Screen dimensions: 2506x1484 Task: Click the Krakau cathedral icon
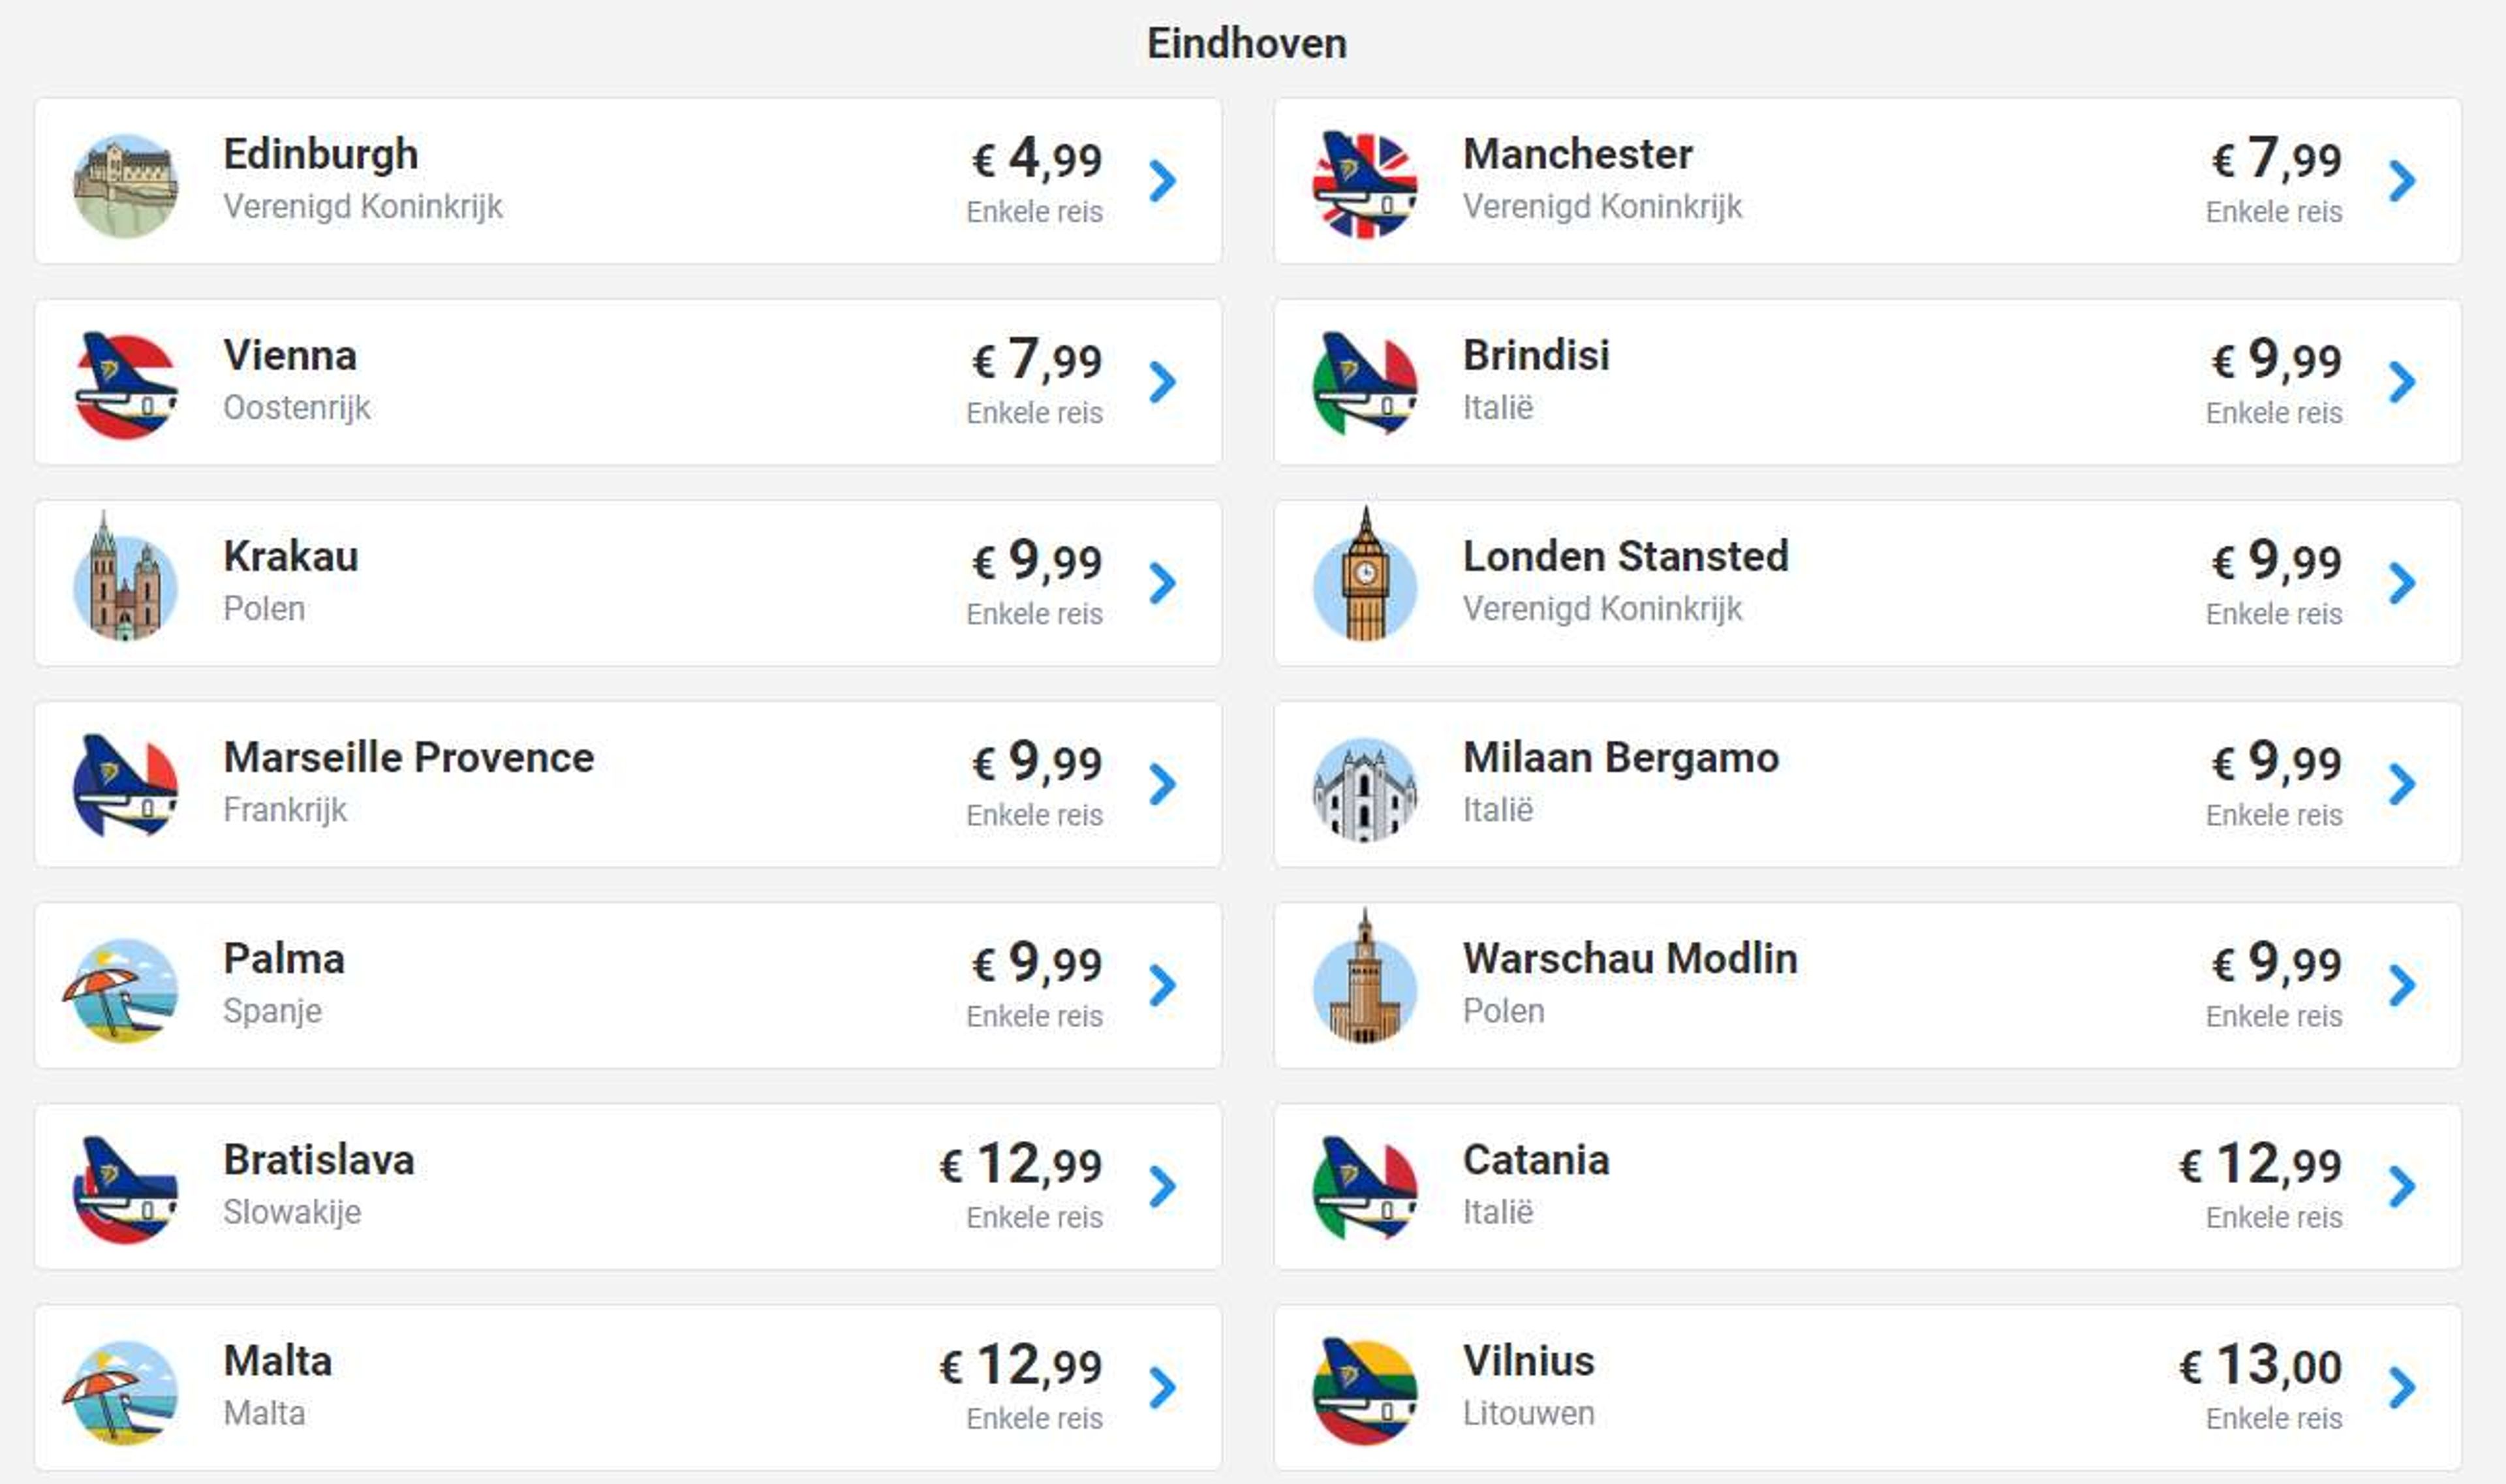[126, 578]
